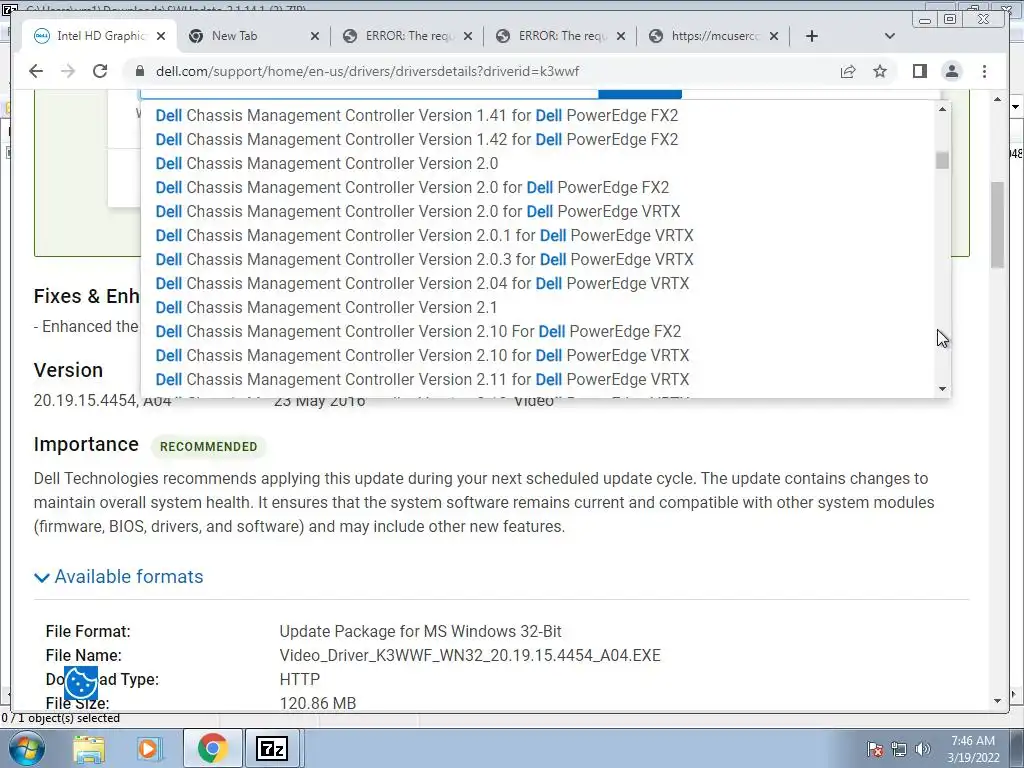Click the Action Center flag tray icon
The height and width of the screenshot is (768, 1024).
[875, 749]
